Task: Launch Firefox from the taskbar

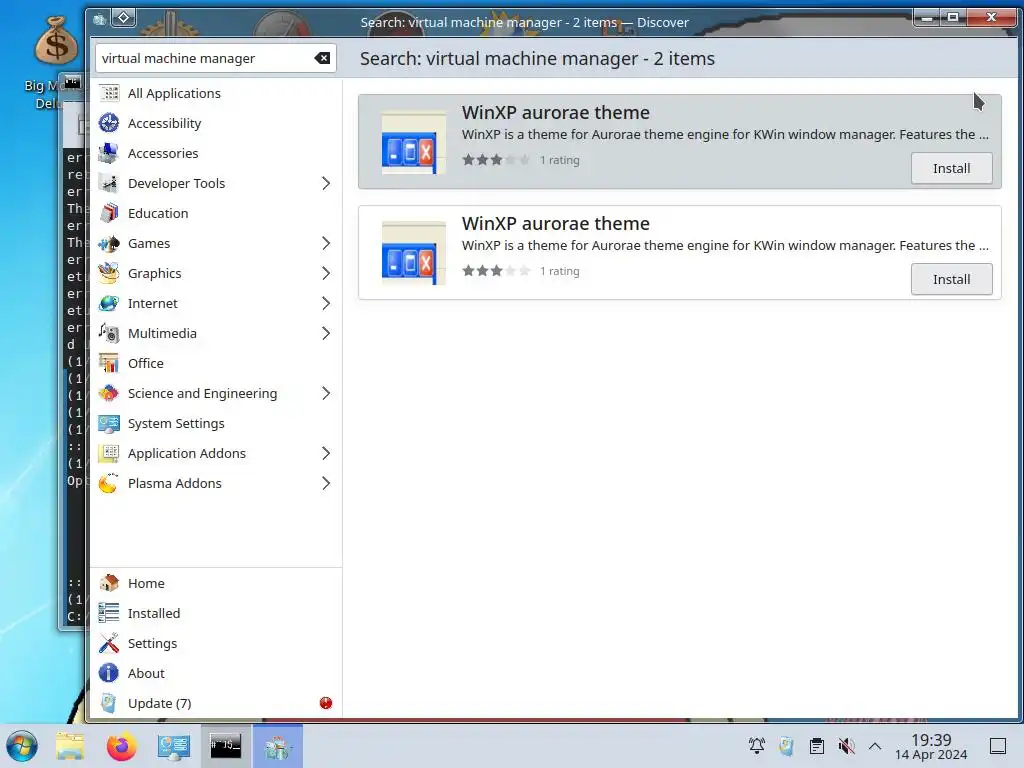Action: click(121, 746)
